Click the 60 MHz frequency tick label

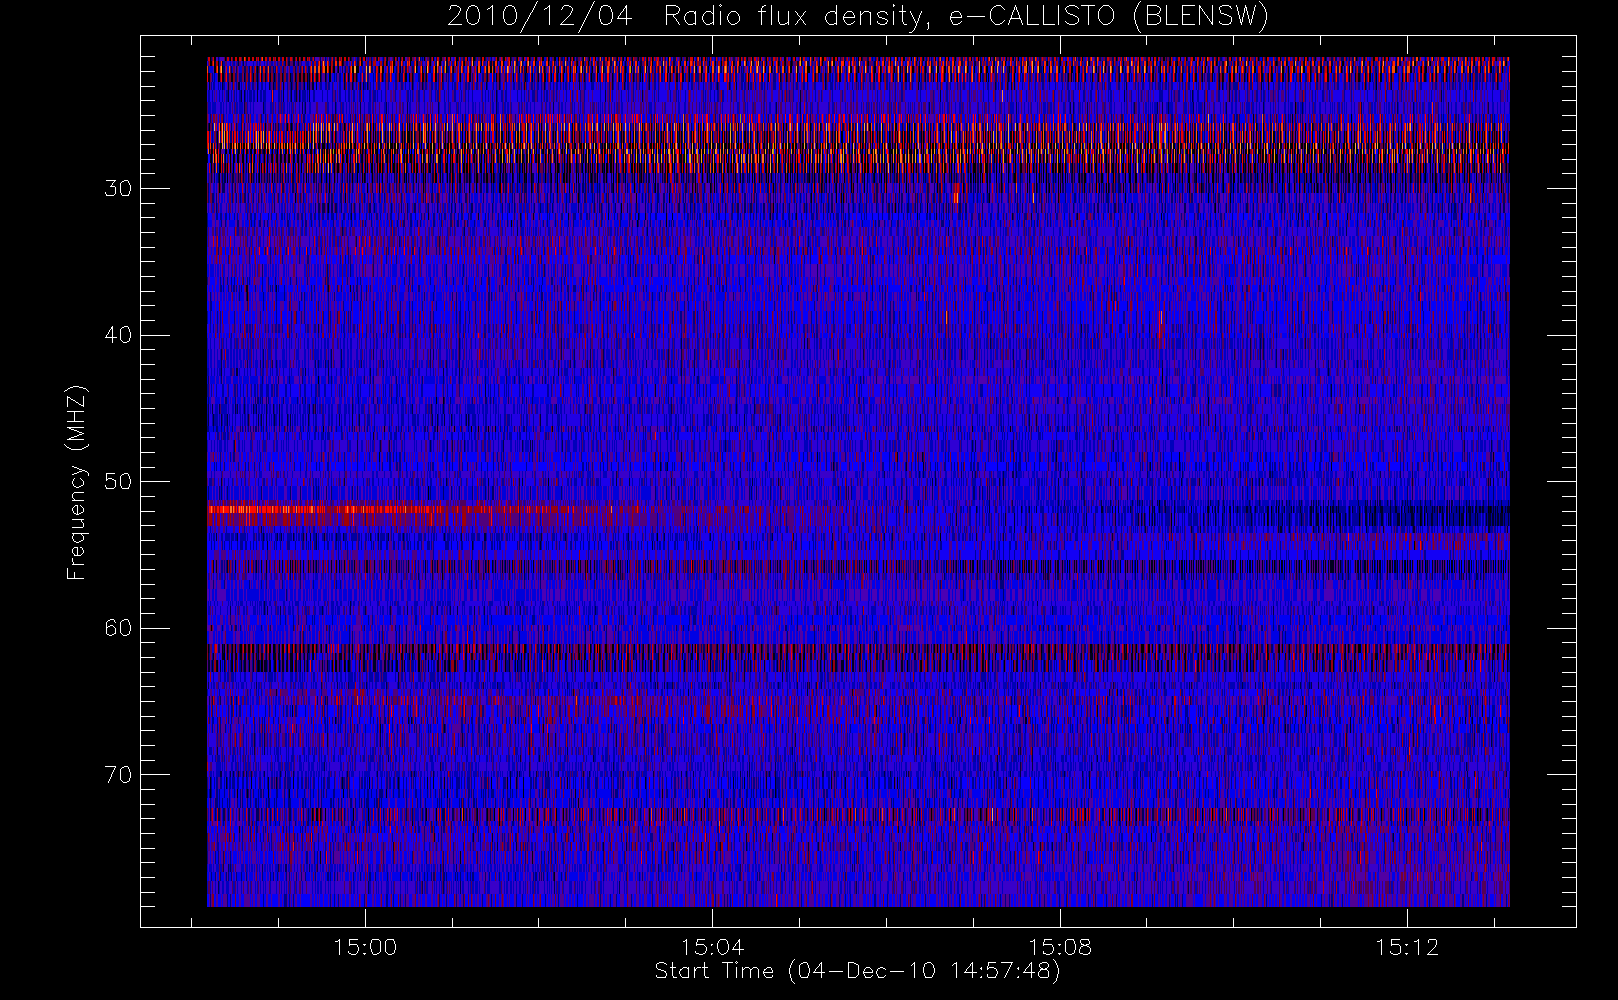tap(118, 628)
